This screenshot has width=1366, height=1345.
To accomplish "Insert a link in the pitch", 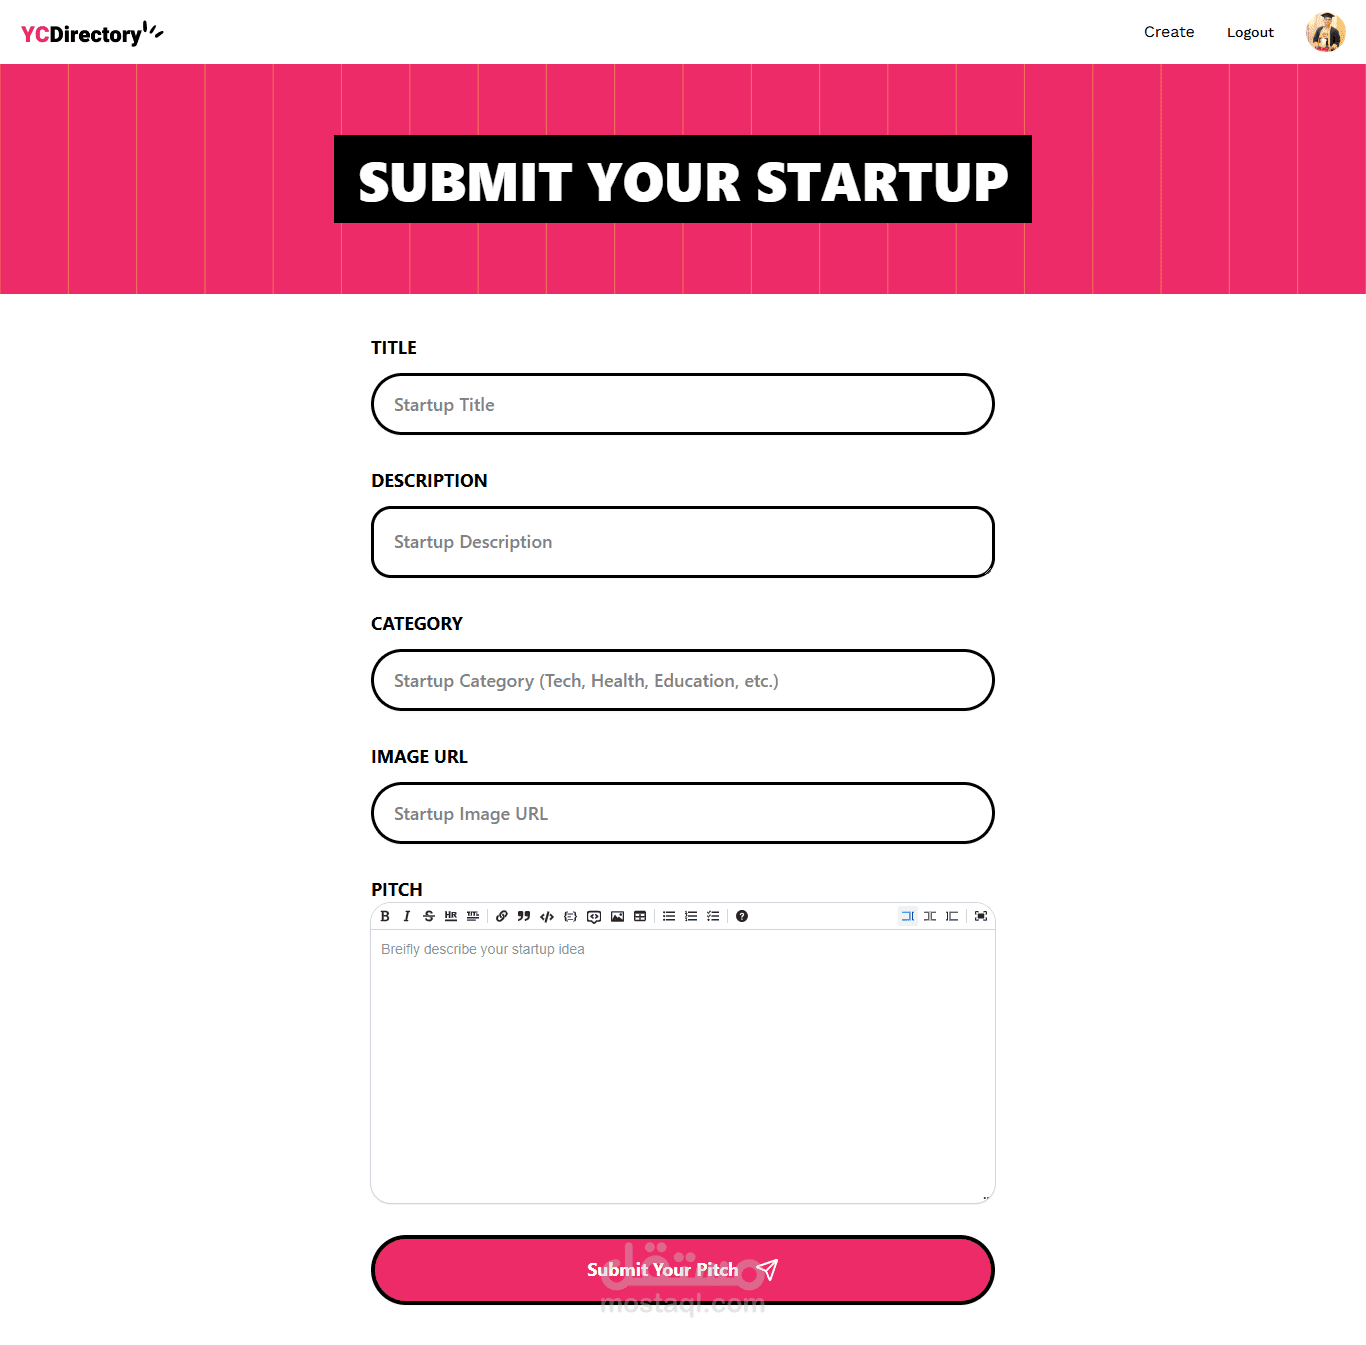I will (x=502, y=916).
